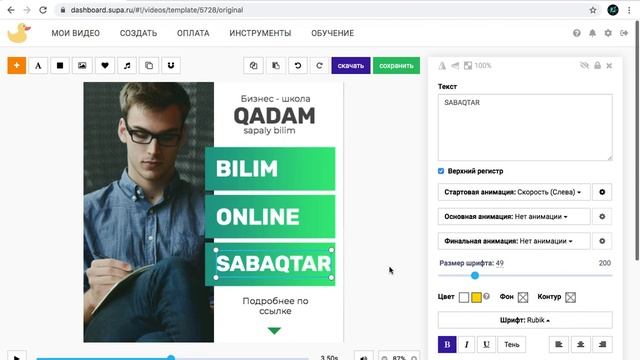Click the timeline playhead marker
The width and height of the screenshot is (640, 360).
click(171, 358)
